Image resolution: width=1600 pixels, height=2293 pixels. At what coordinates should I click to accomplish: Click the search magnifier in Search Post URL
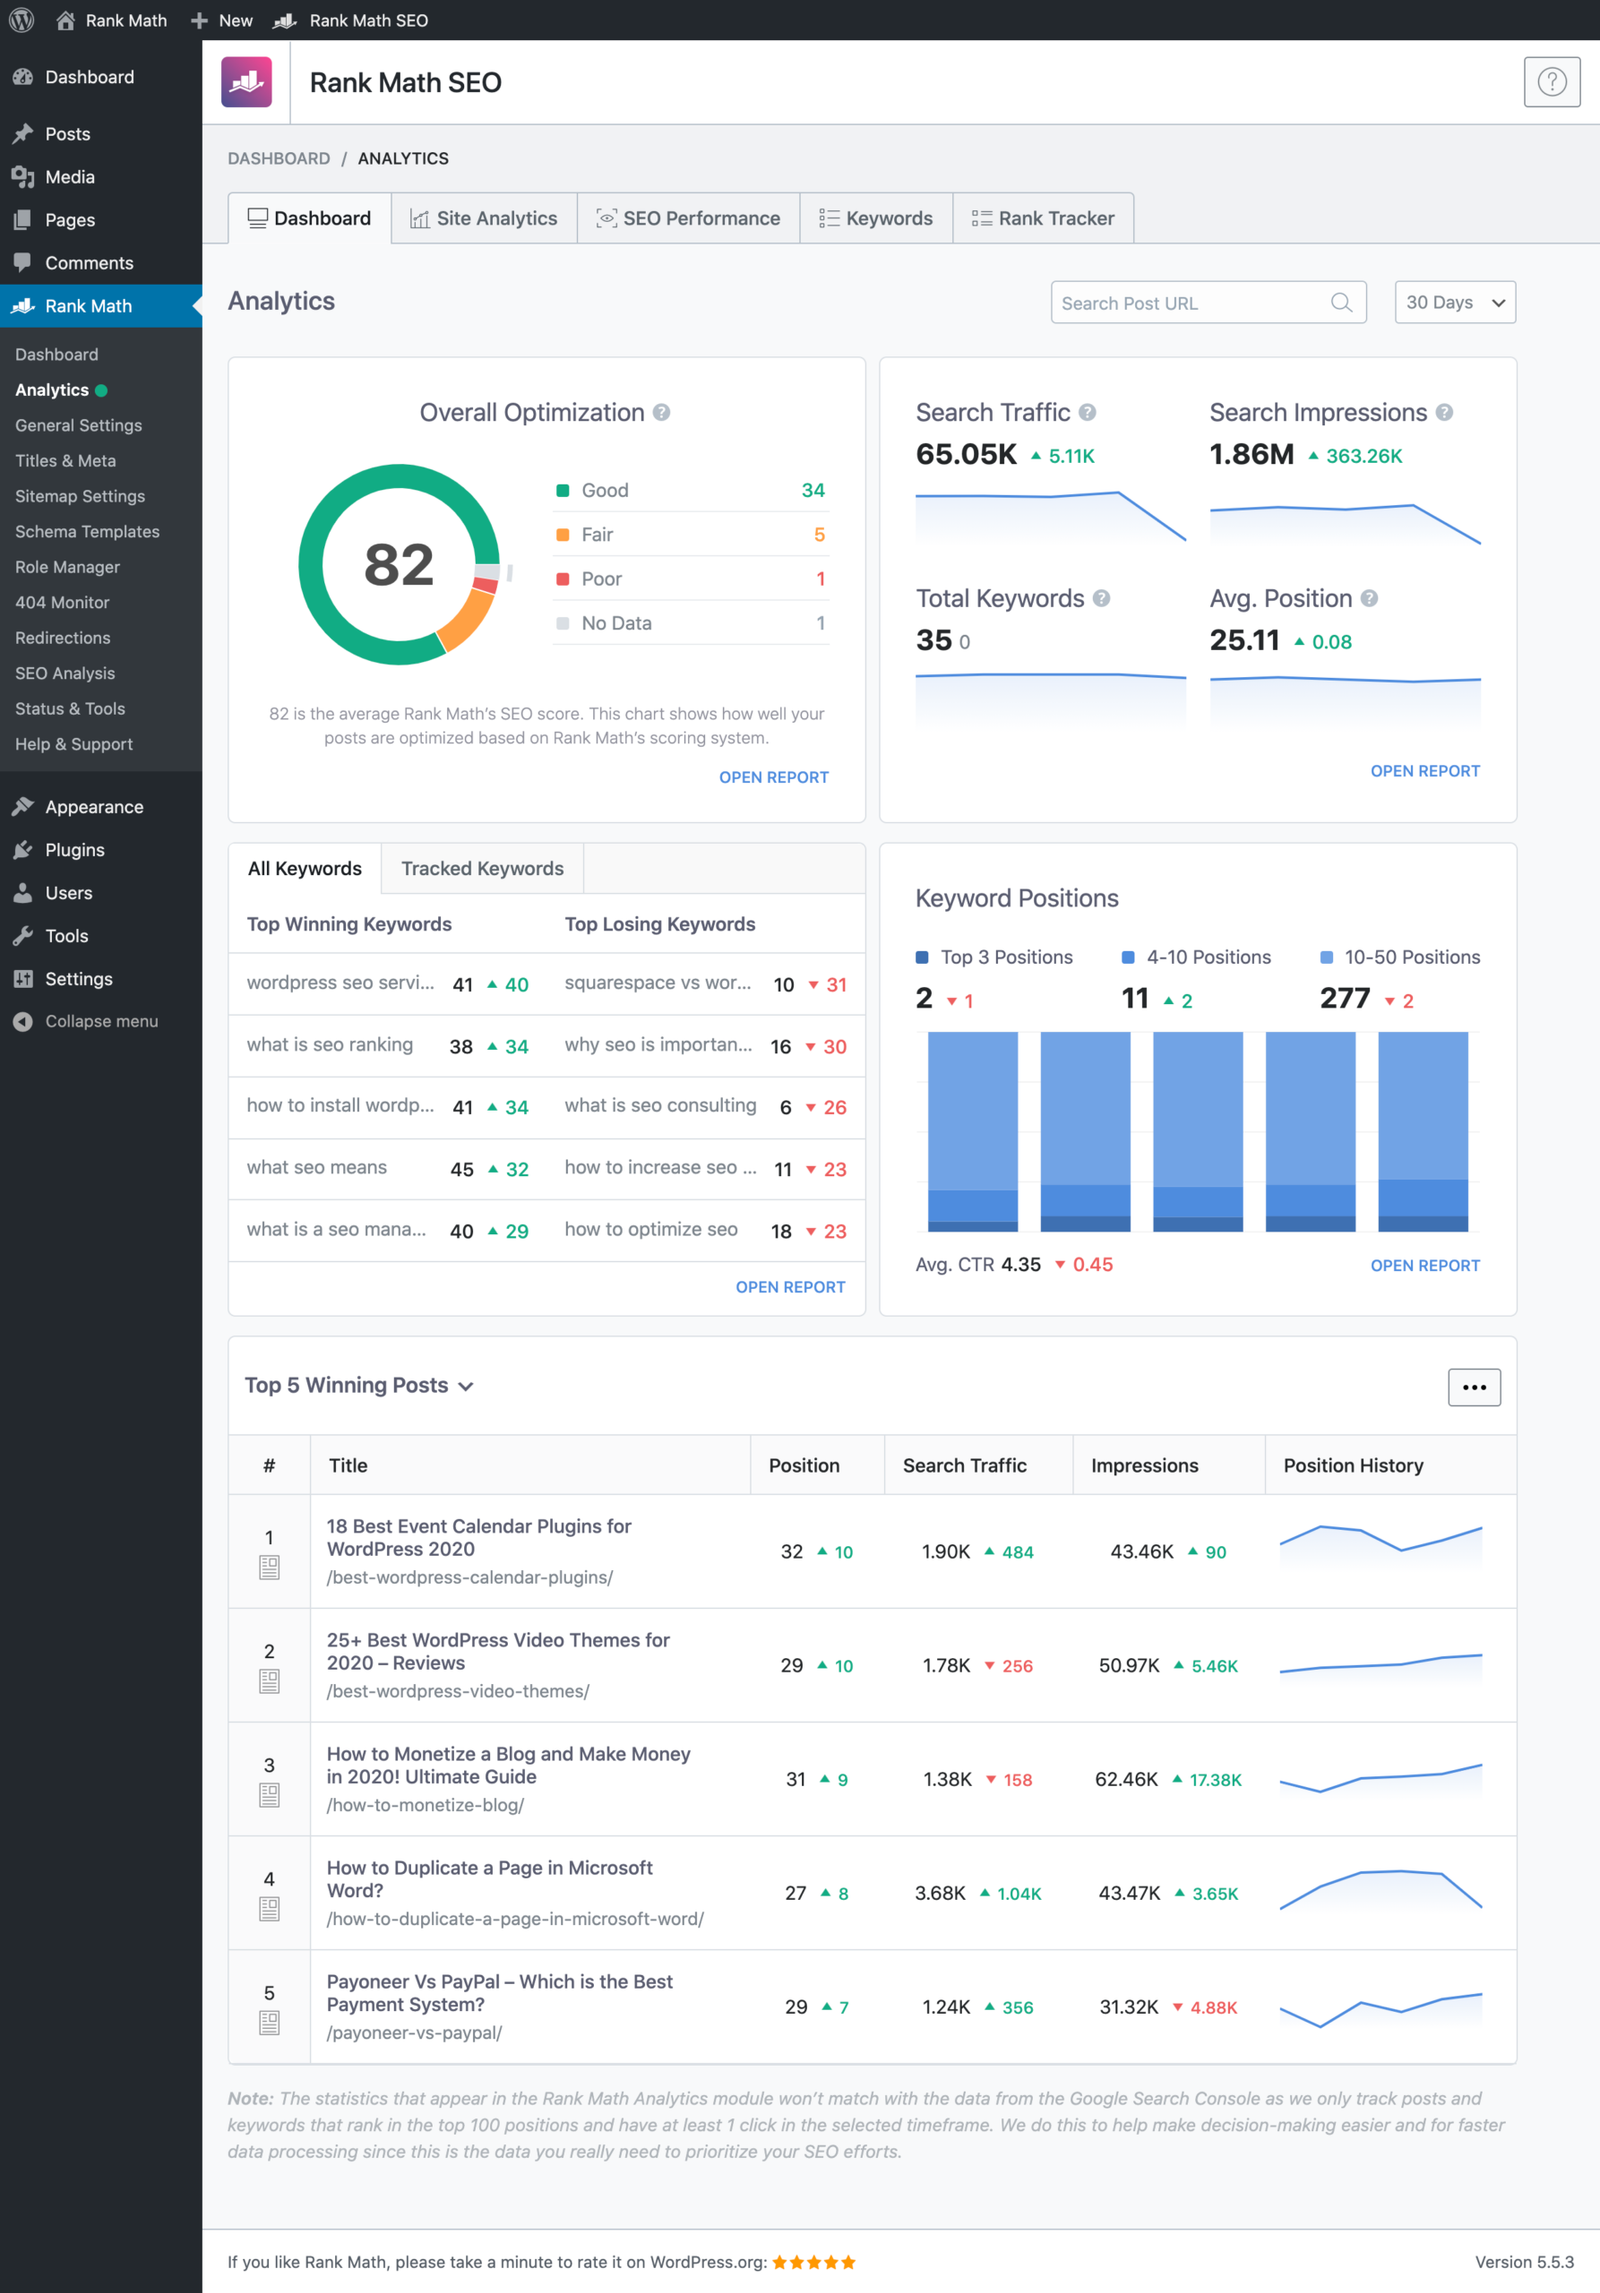pyautogui.click(x=1341, y=302)
